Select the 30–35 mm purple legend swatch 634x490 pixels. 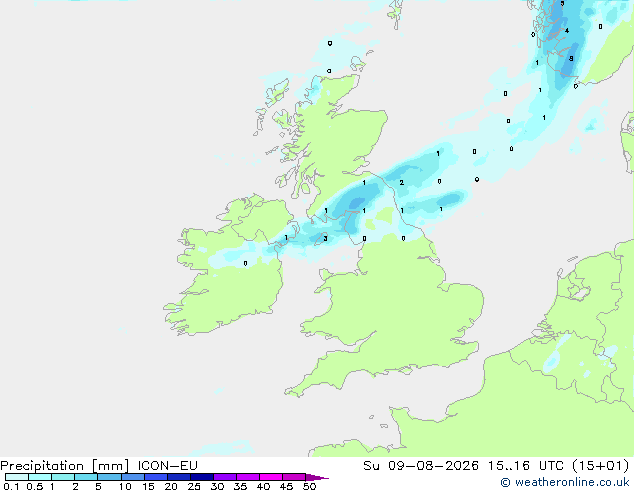point(224,477)
